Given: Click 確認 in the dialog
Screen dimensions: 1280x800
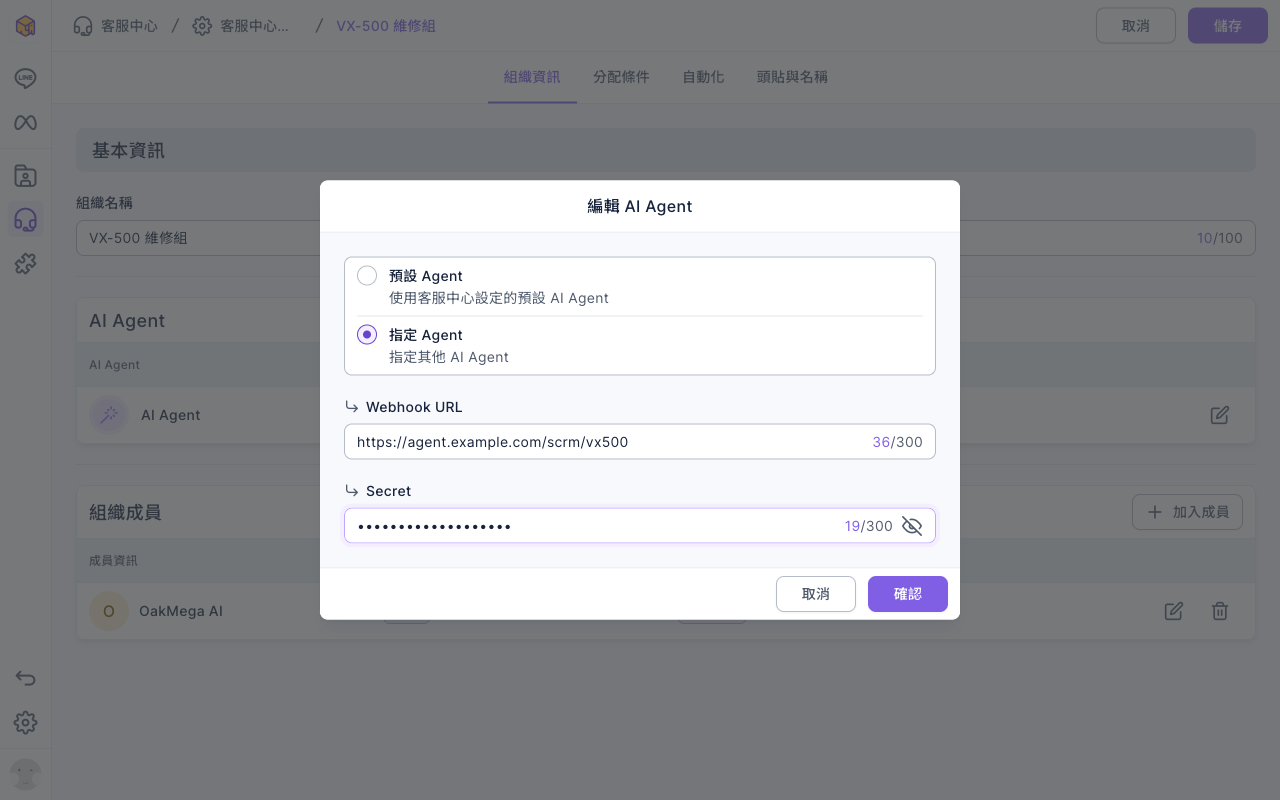Looking at the screenshot, I should click(x=908, y=594).
